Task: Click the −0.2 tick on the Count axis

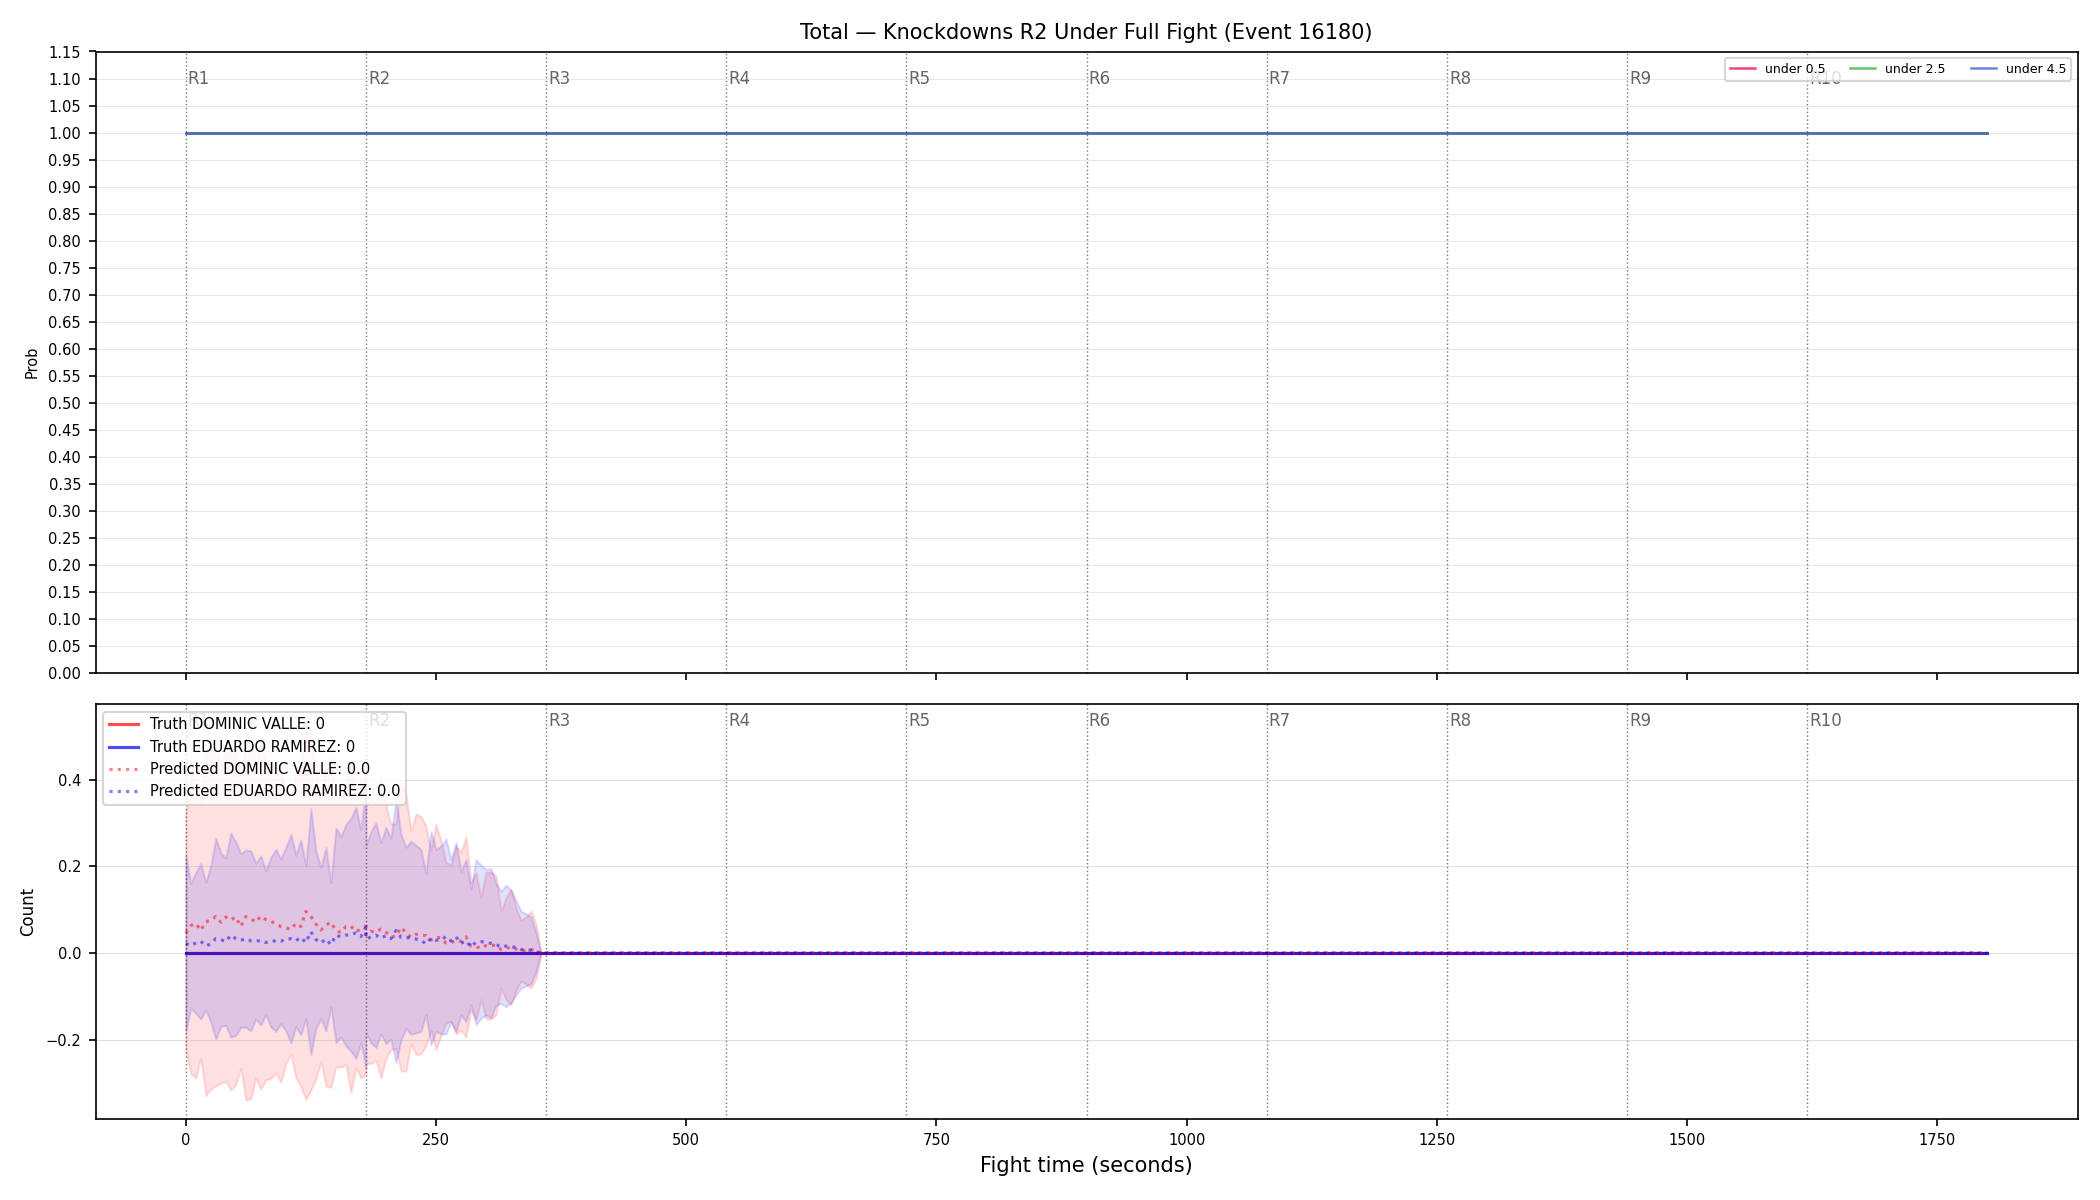Action: pos(64,1040)
